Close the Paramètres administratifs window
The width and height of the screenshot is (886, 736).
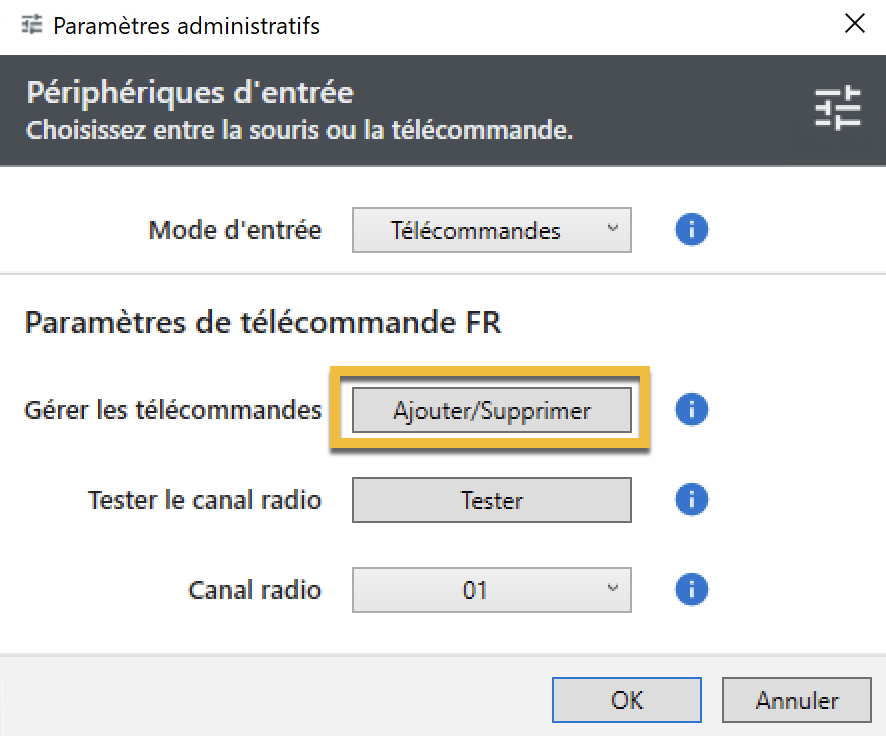tap(854, 24)
